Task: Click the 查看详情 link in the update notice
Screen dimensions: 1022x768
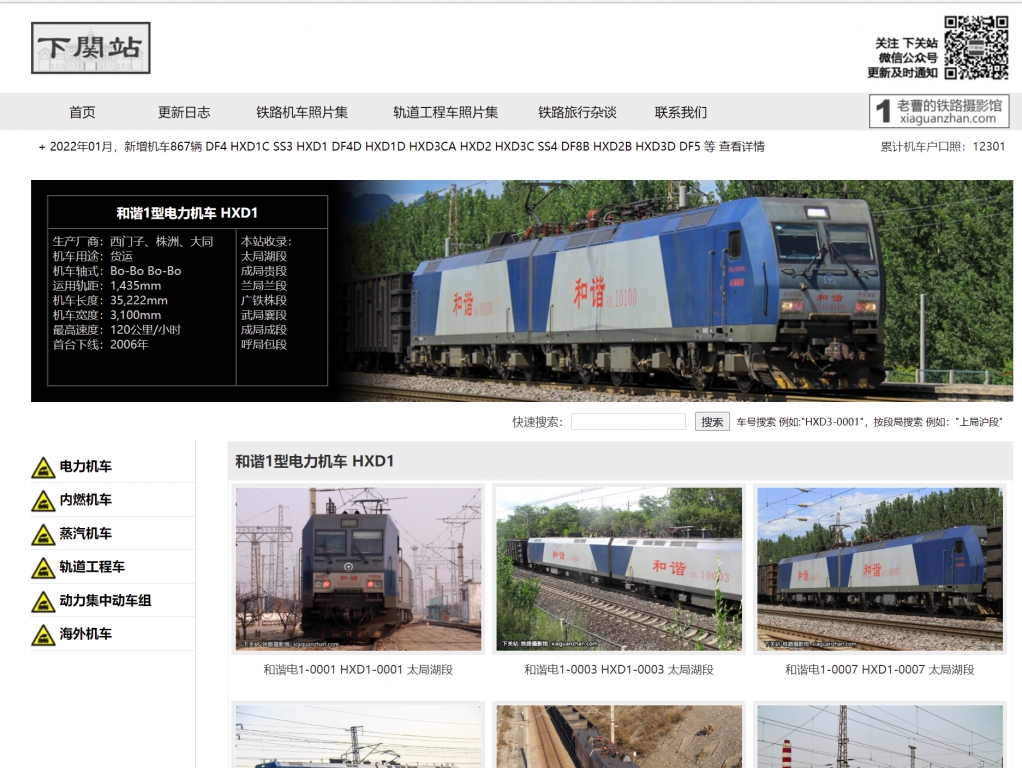Action: (742, 147)
